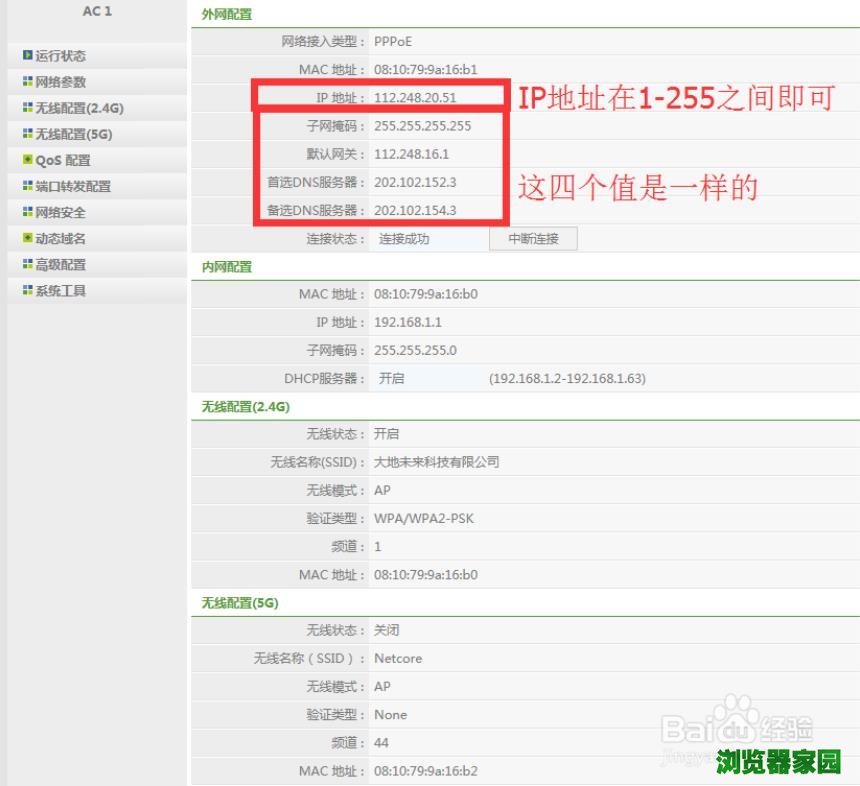Click the AC 1 header label
Viewport: 860px width, 786px height.
pyautogui.click(x=96, y=11)
